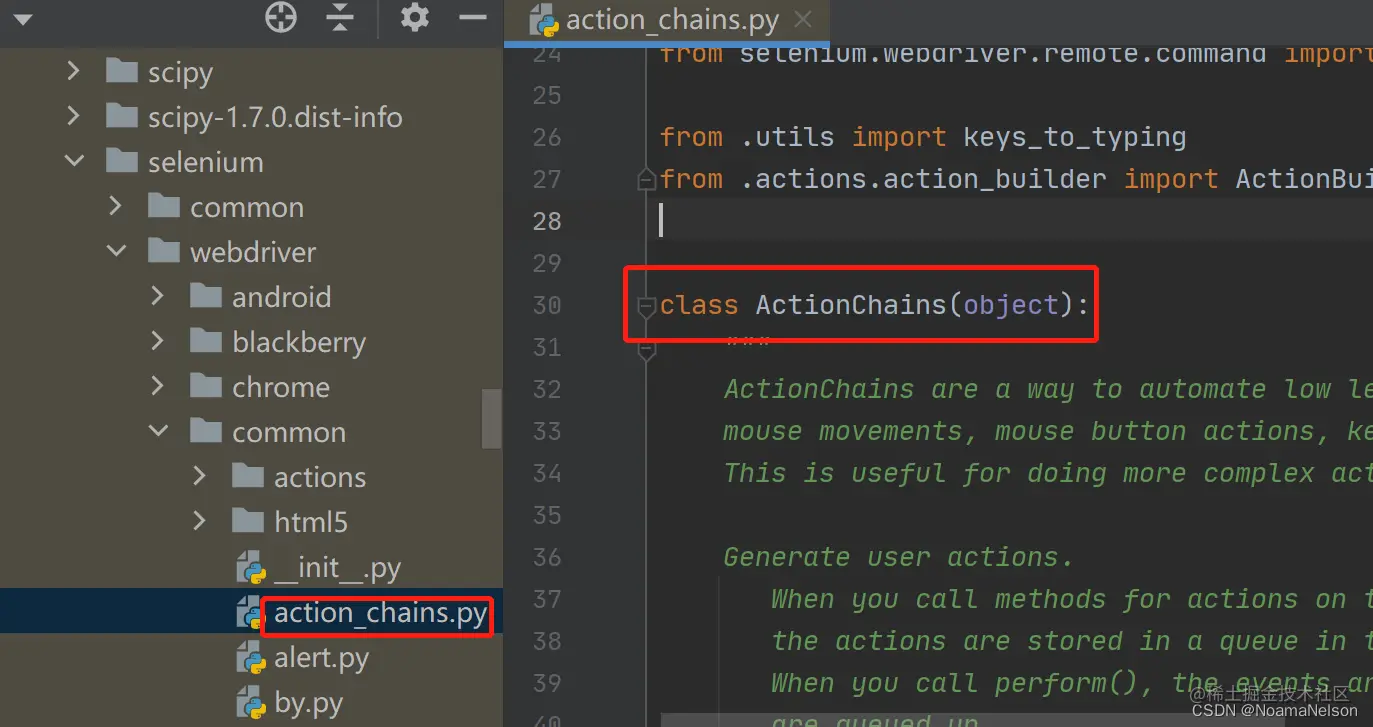Select the android tree item
The height and width of the screenshot is (727, 1373).
(281, 297)
